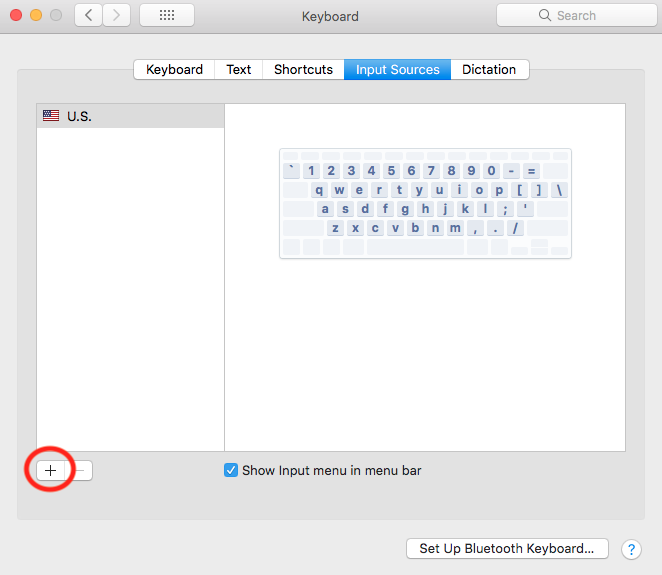Close the Keyboard preferences window
662x575 pixels.
pos(15,16)
